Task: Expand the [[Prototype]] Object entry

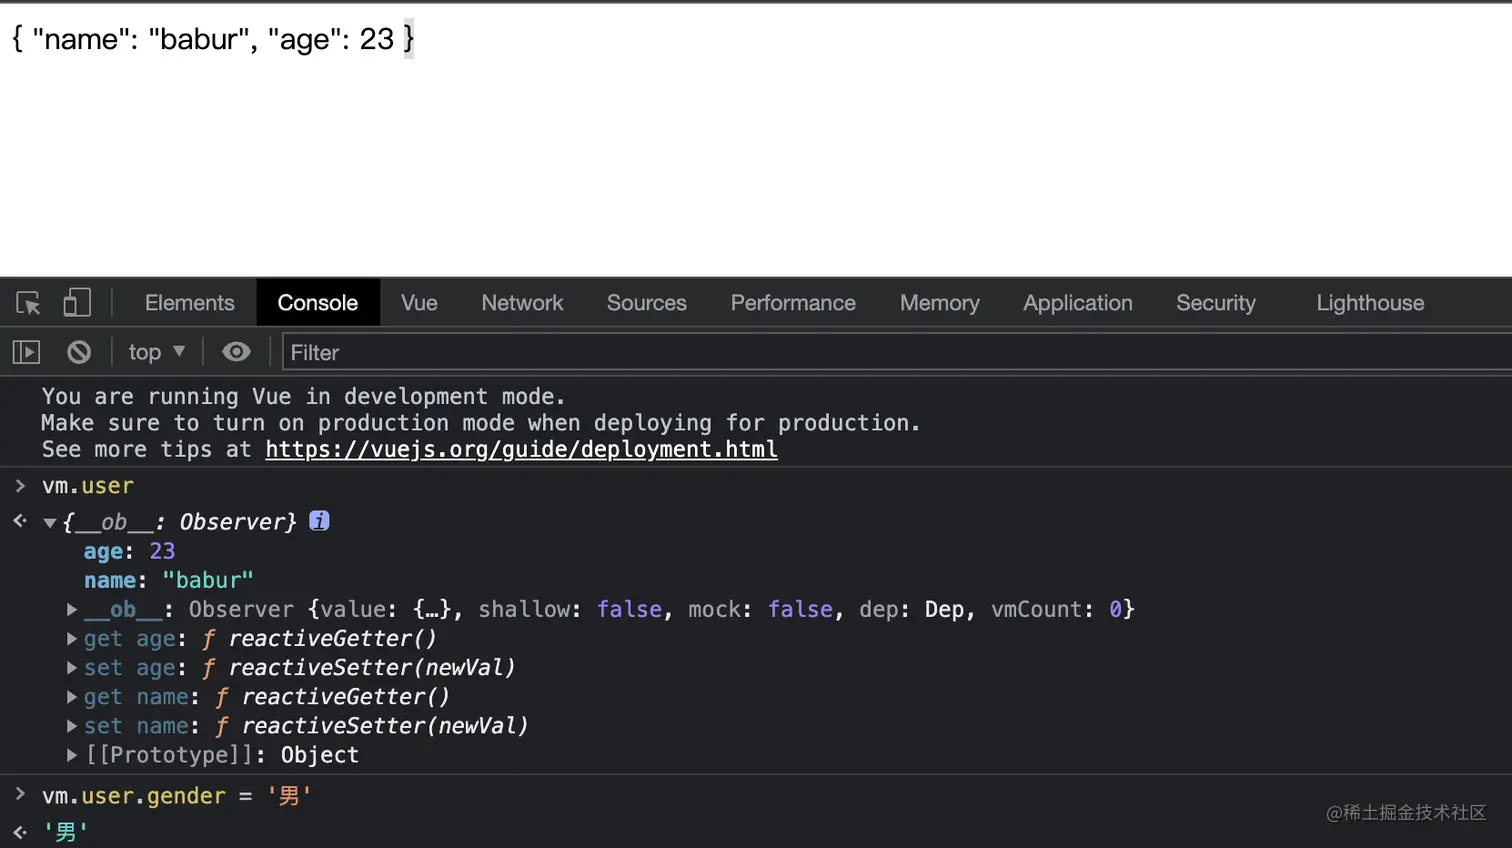Action: [72, 755]
